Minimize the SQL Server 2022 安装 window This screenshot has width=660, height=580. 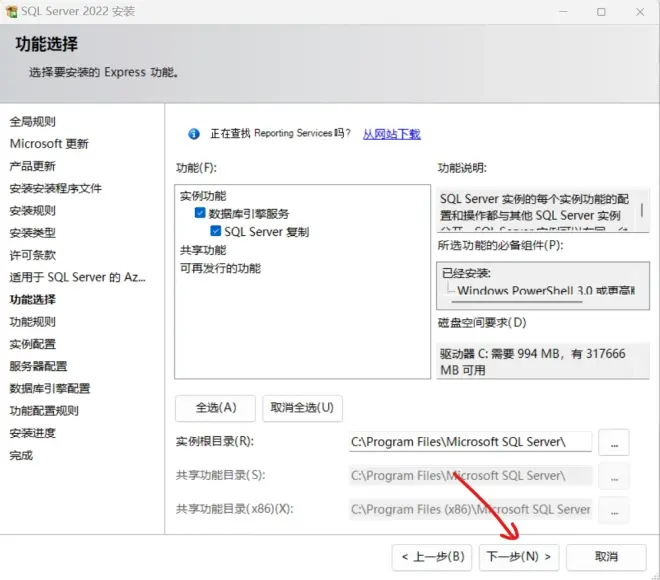563,12
